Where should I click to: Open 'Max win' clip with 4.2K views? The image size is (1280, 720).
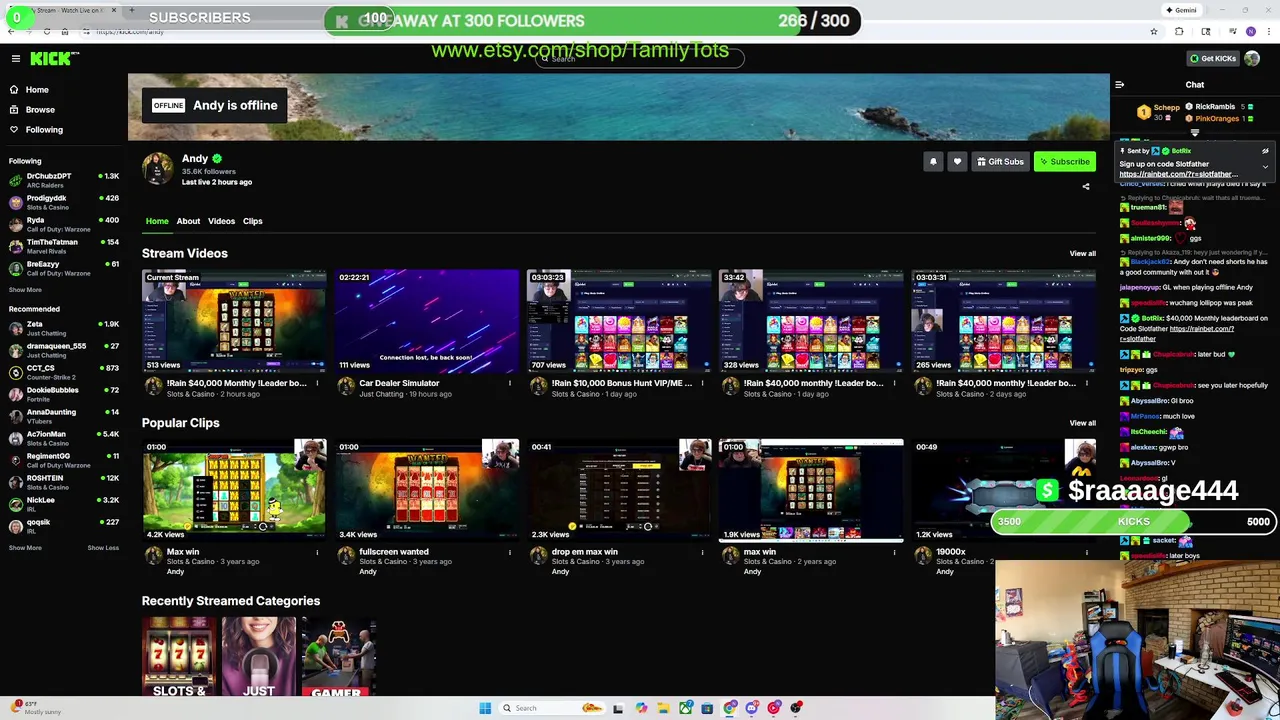(234, 490)
